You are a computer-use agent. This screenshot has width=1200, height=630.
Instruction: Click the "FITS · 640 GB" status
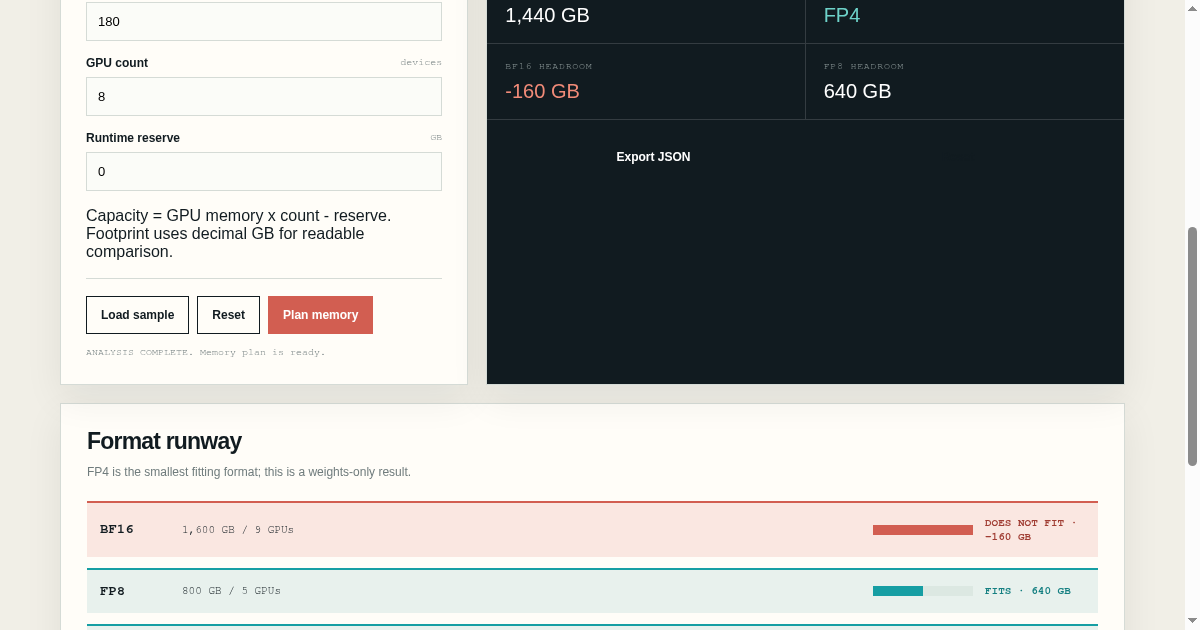point(1027,591)
